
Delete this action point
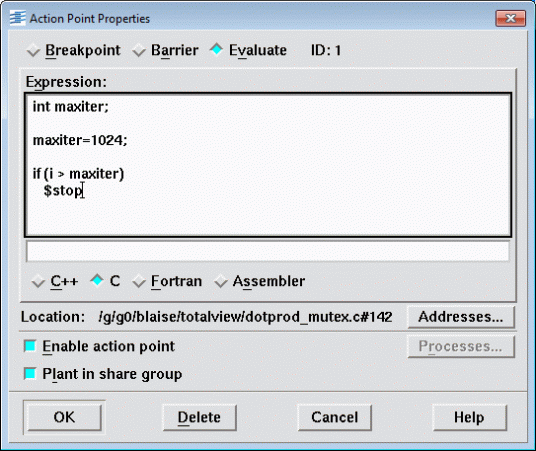tap(199, 417)
